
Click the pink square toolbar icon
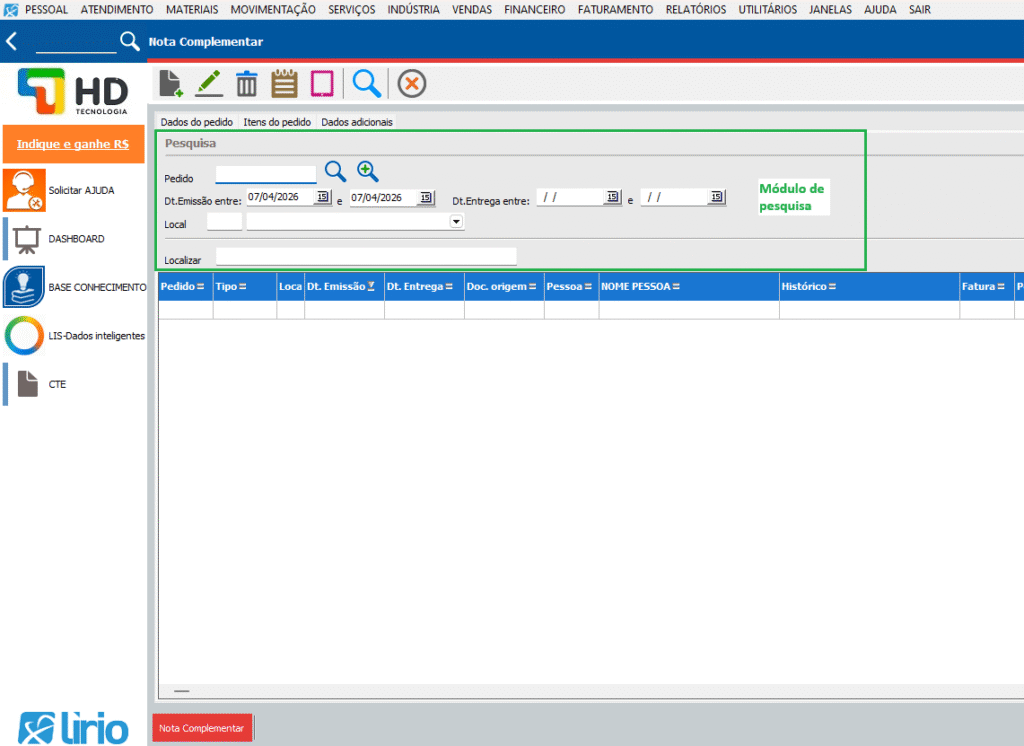321,83
